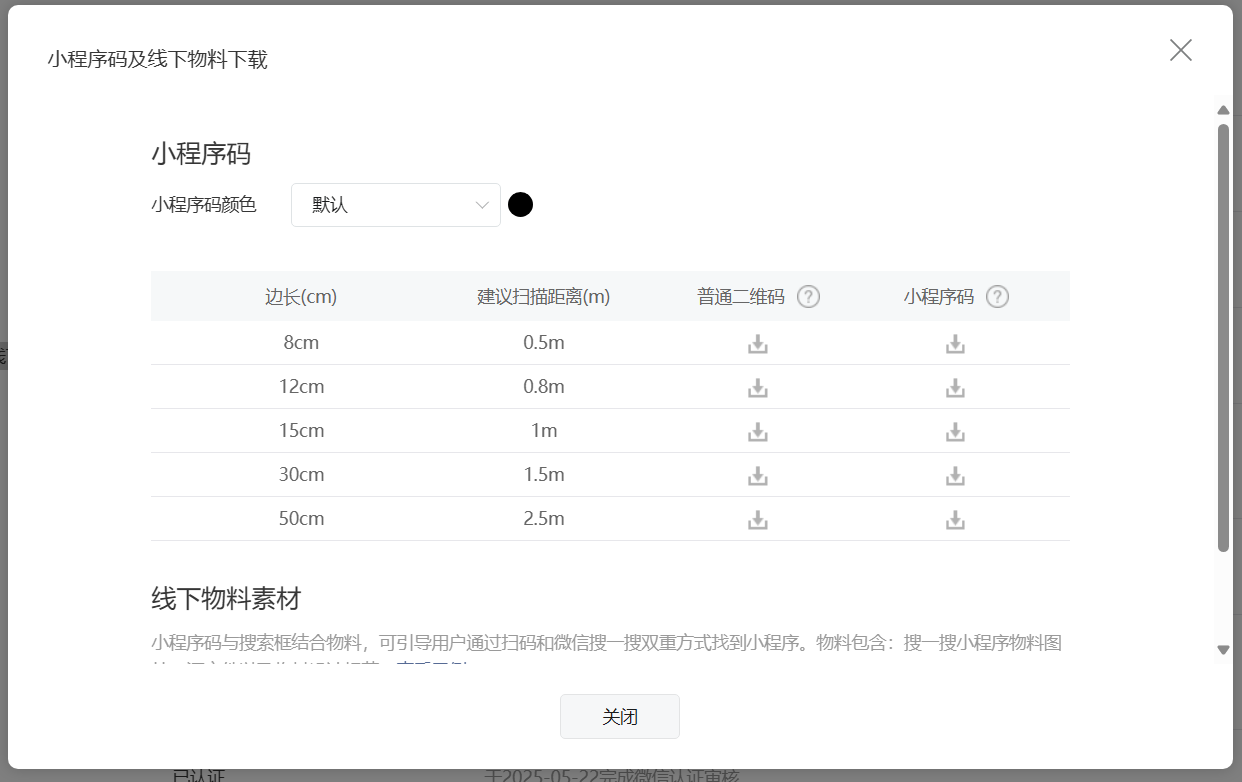The height and width of the screenshot is (782, 1242).
Task: Click the 关闭 button
Action: point(620,717)
